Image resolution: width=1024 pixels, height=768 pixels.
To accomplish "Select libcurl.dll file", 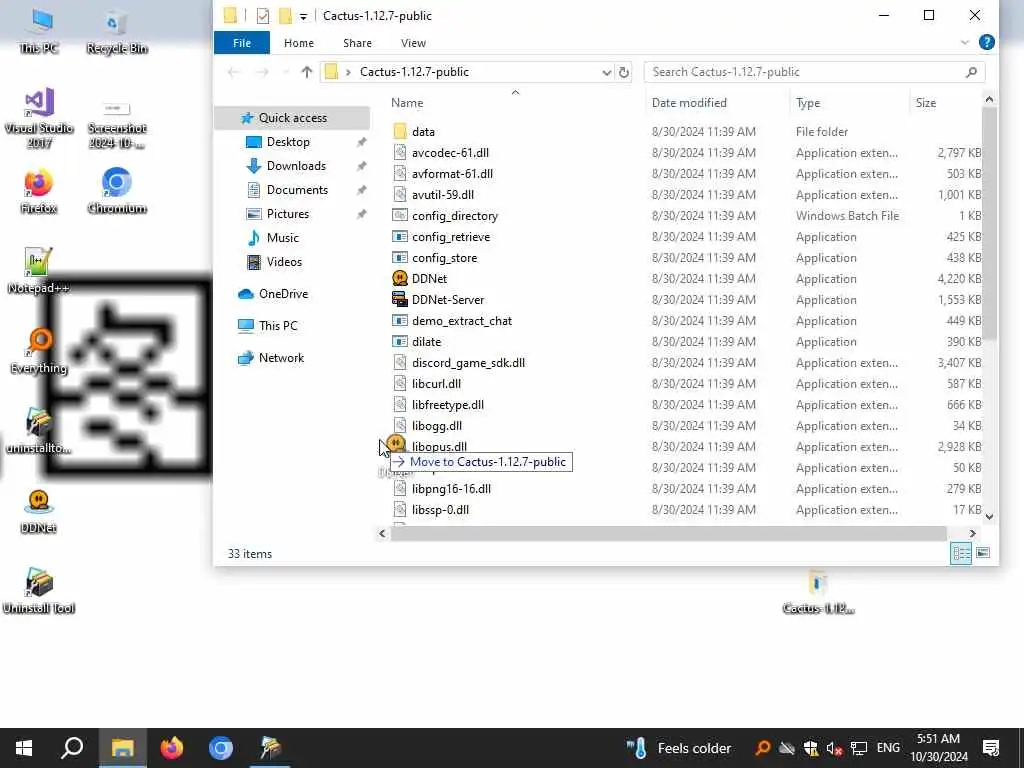I will coord(436,383).
